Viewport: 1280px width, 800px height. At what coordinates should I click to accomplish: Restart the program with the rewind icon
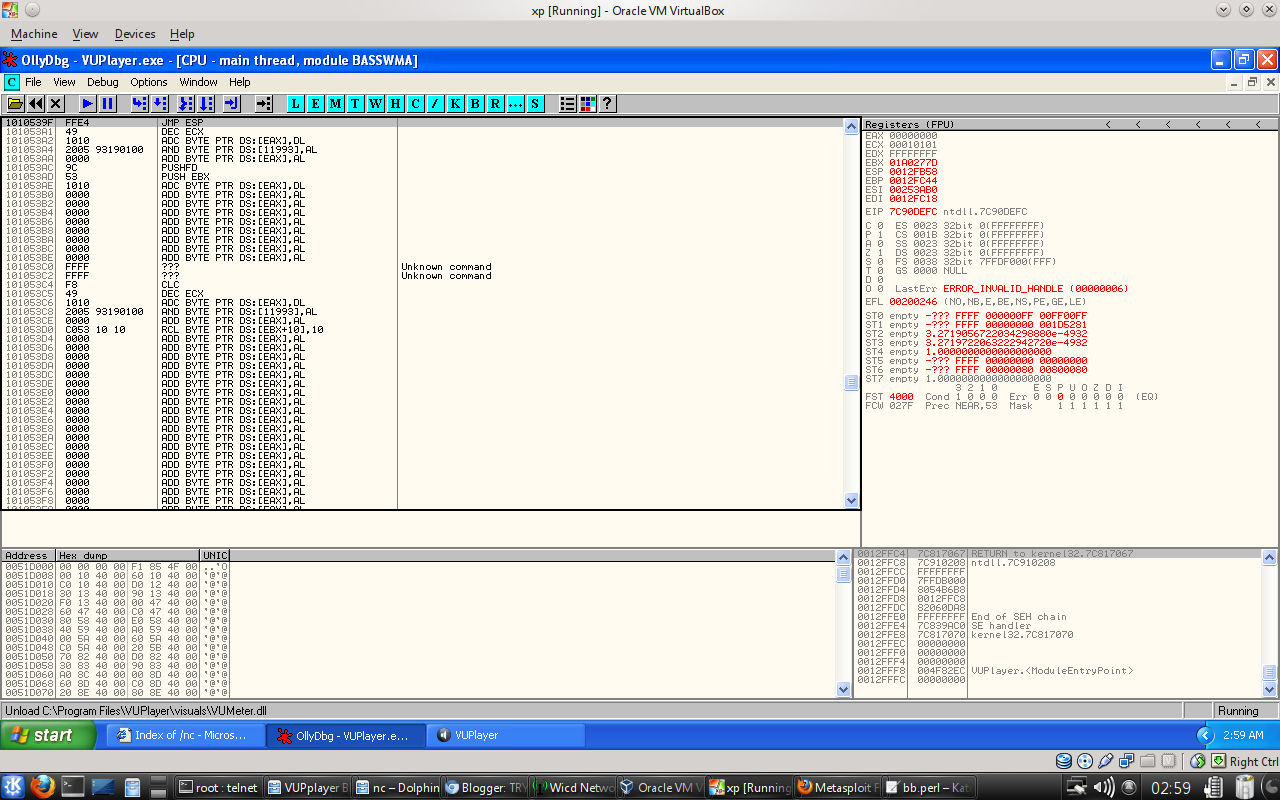[x=36, y=103]
